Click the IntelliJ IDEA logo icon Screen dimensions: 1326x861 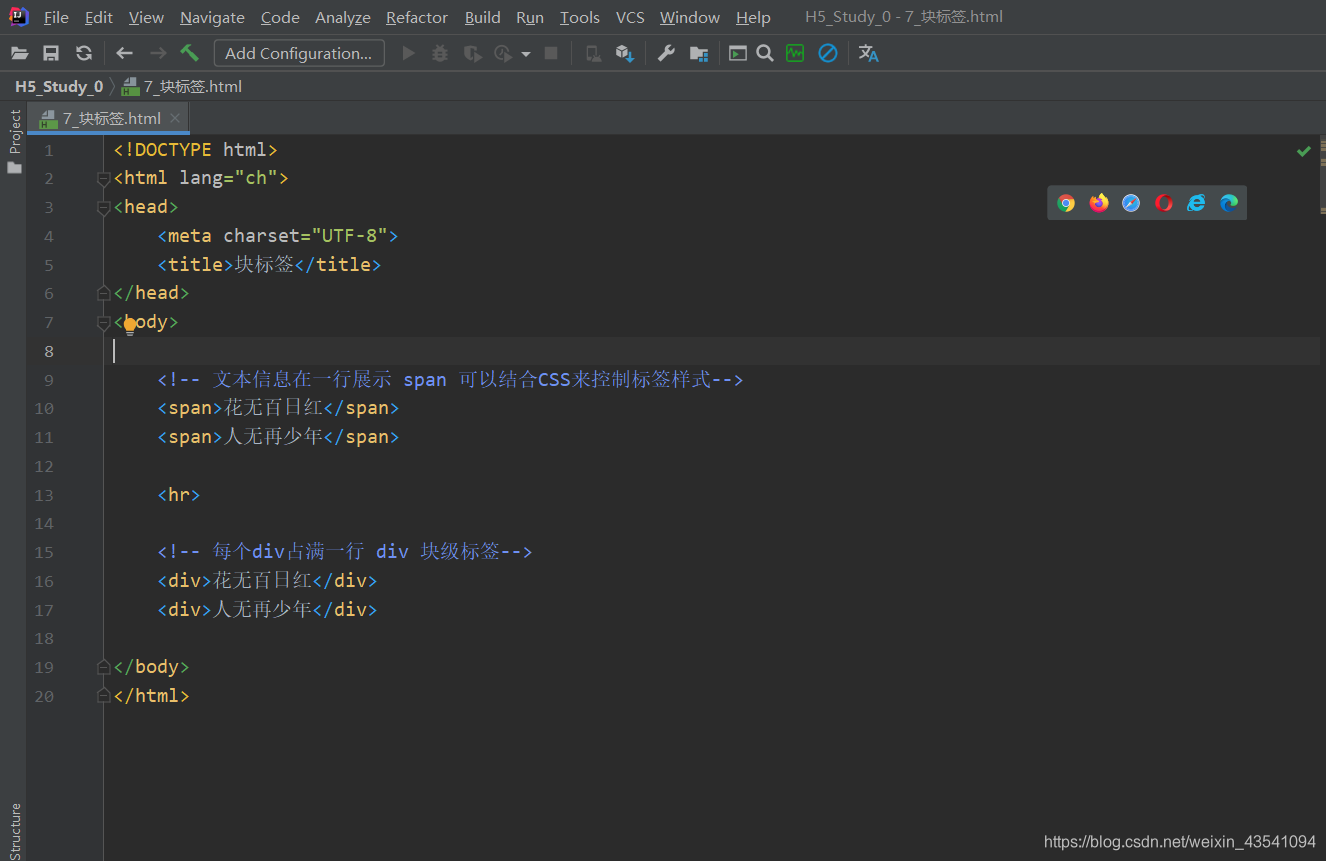tap(19, 17)
